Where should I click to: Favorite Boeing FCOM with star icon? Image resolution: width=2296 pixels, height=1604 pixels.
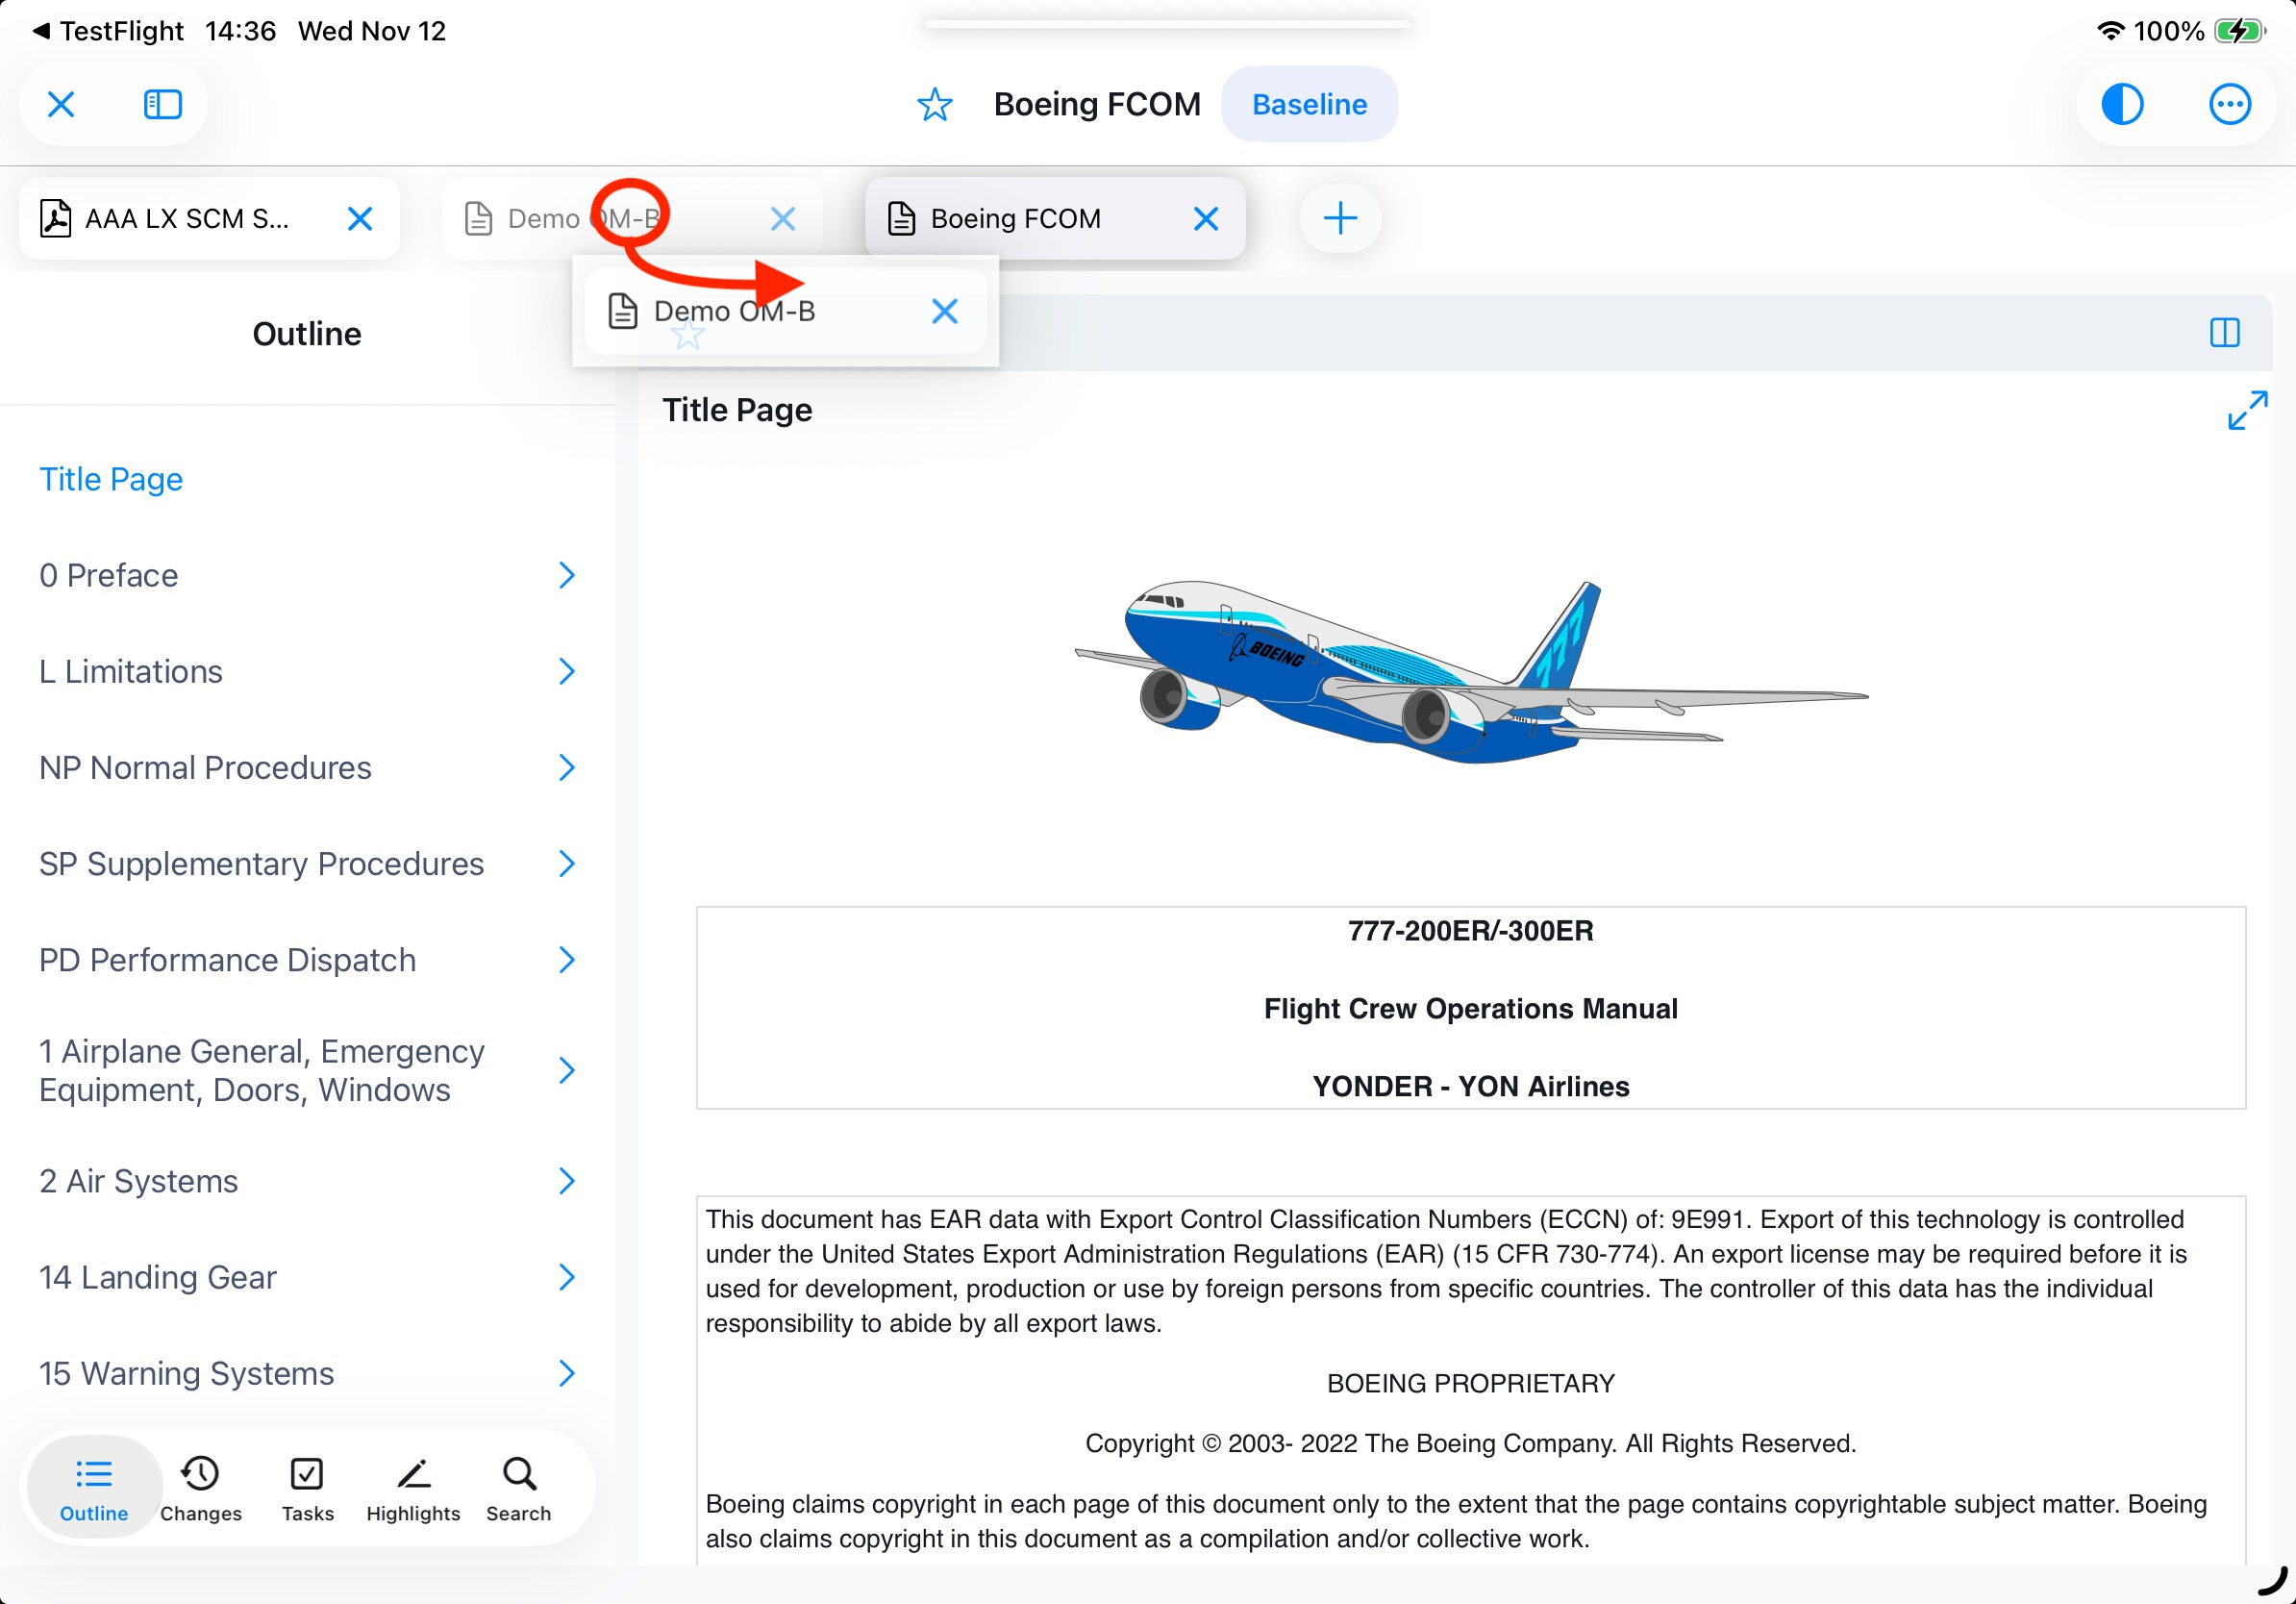[x=934, y=104]
